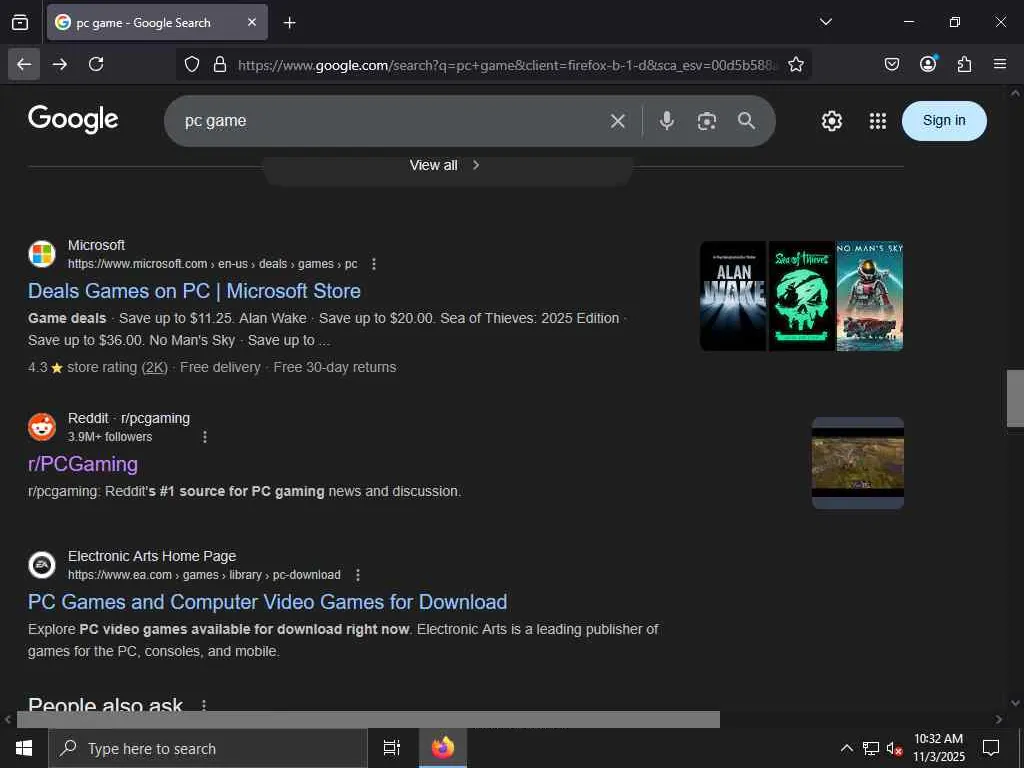Open No Man's Sky cover thumbnail
1024x768 pixels.
pyautogui.click(x=870, y=296)
